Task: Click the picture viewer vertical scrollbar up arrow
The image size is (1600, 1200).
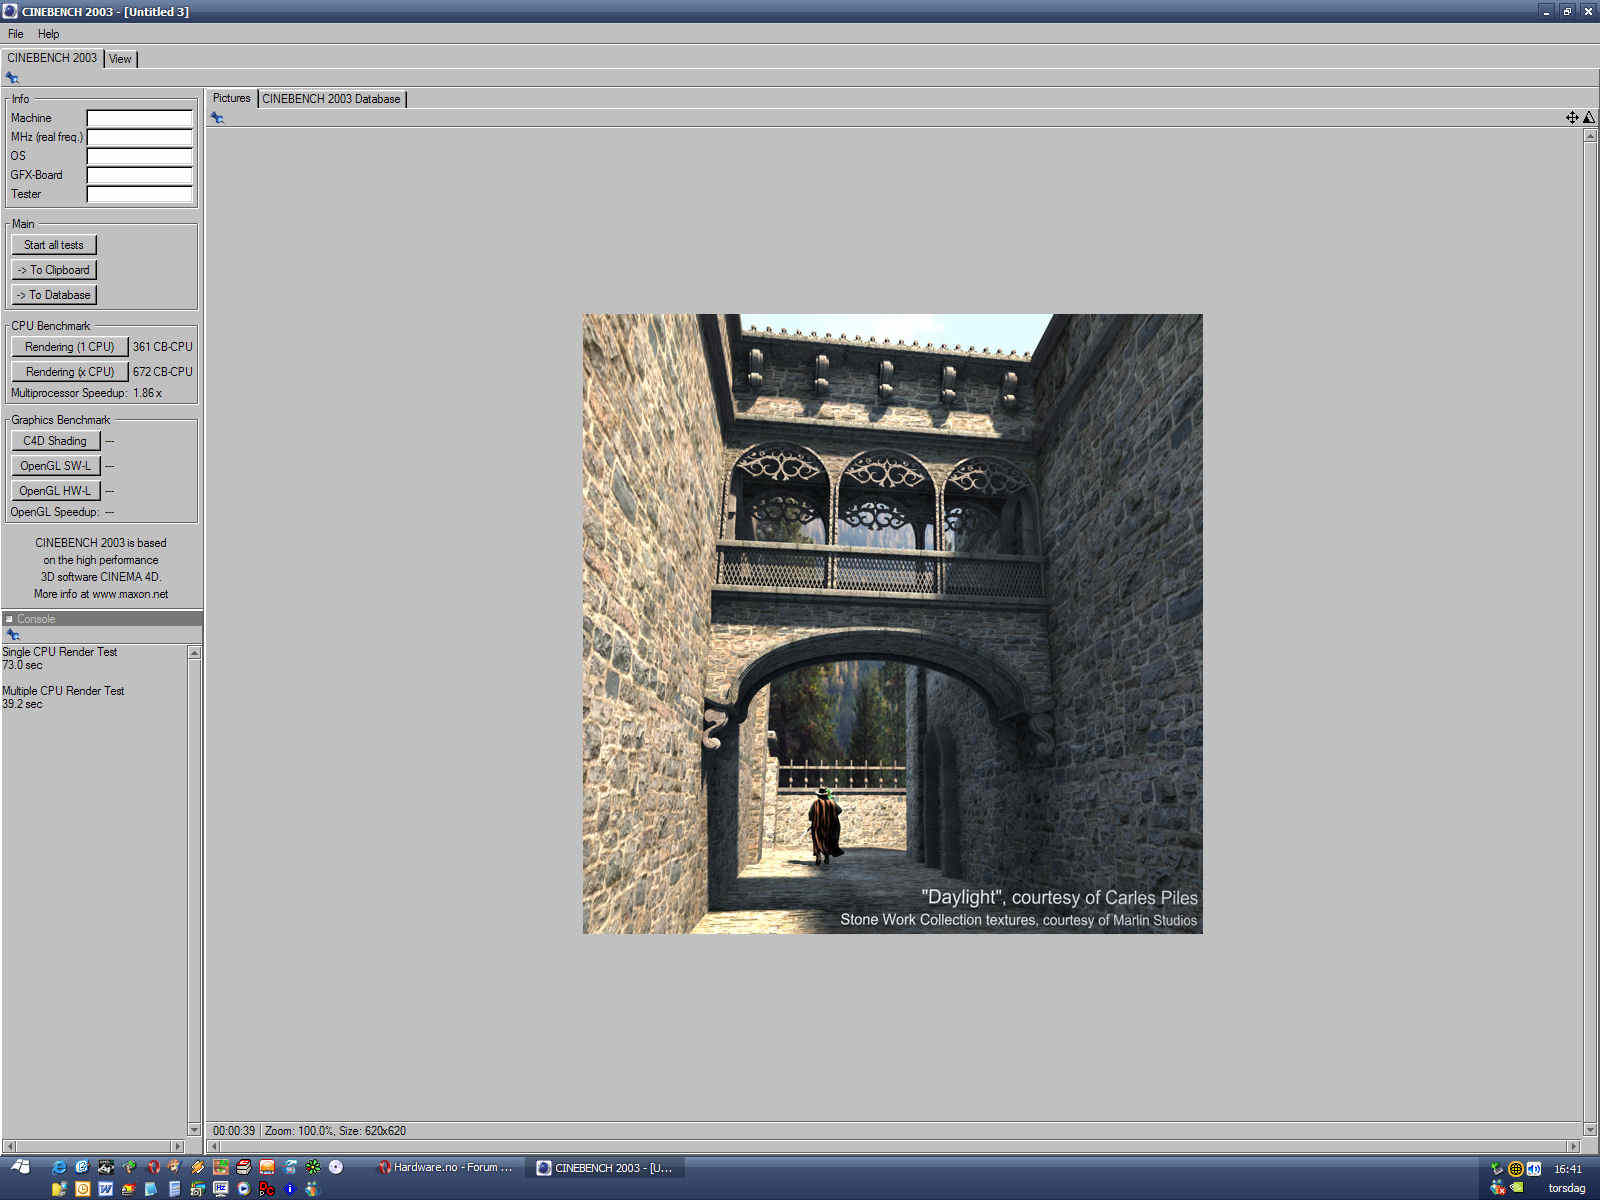Action: [x=1590, y=135]
